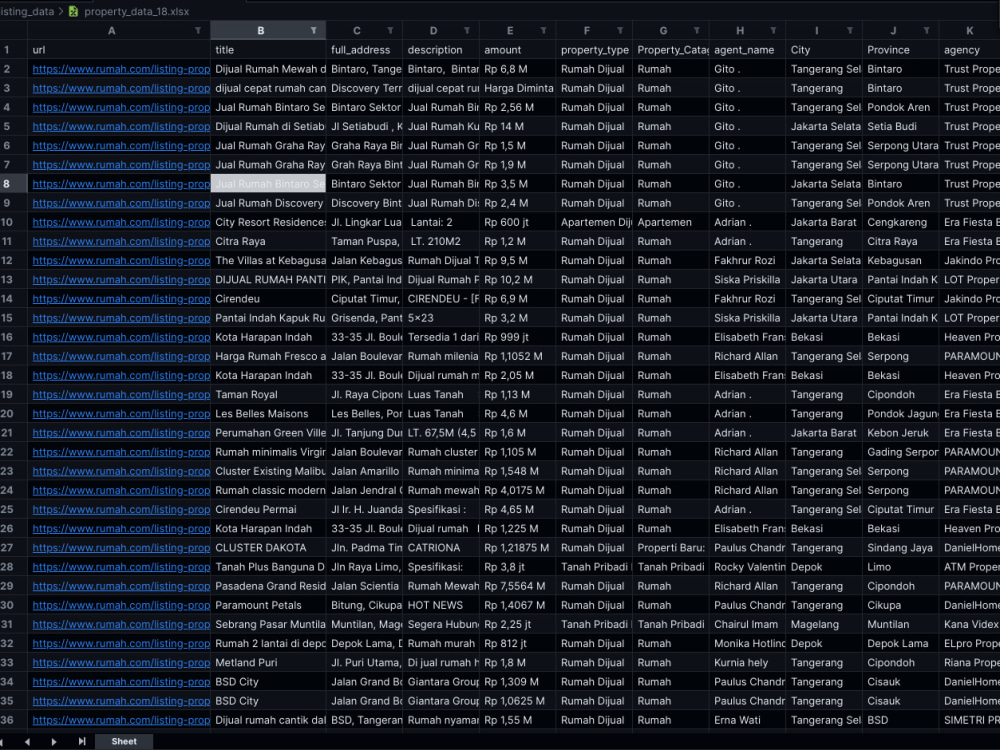This screenshot has height=750, width=1000.
Task: Select the 'Paramount Petals' title cell
Action: tap(268, 605)
